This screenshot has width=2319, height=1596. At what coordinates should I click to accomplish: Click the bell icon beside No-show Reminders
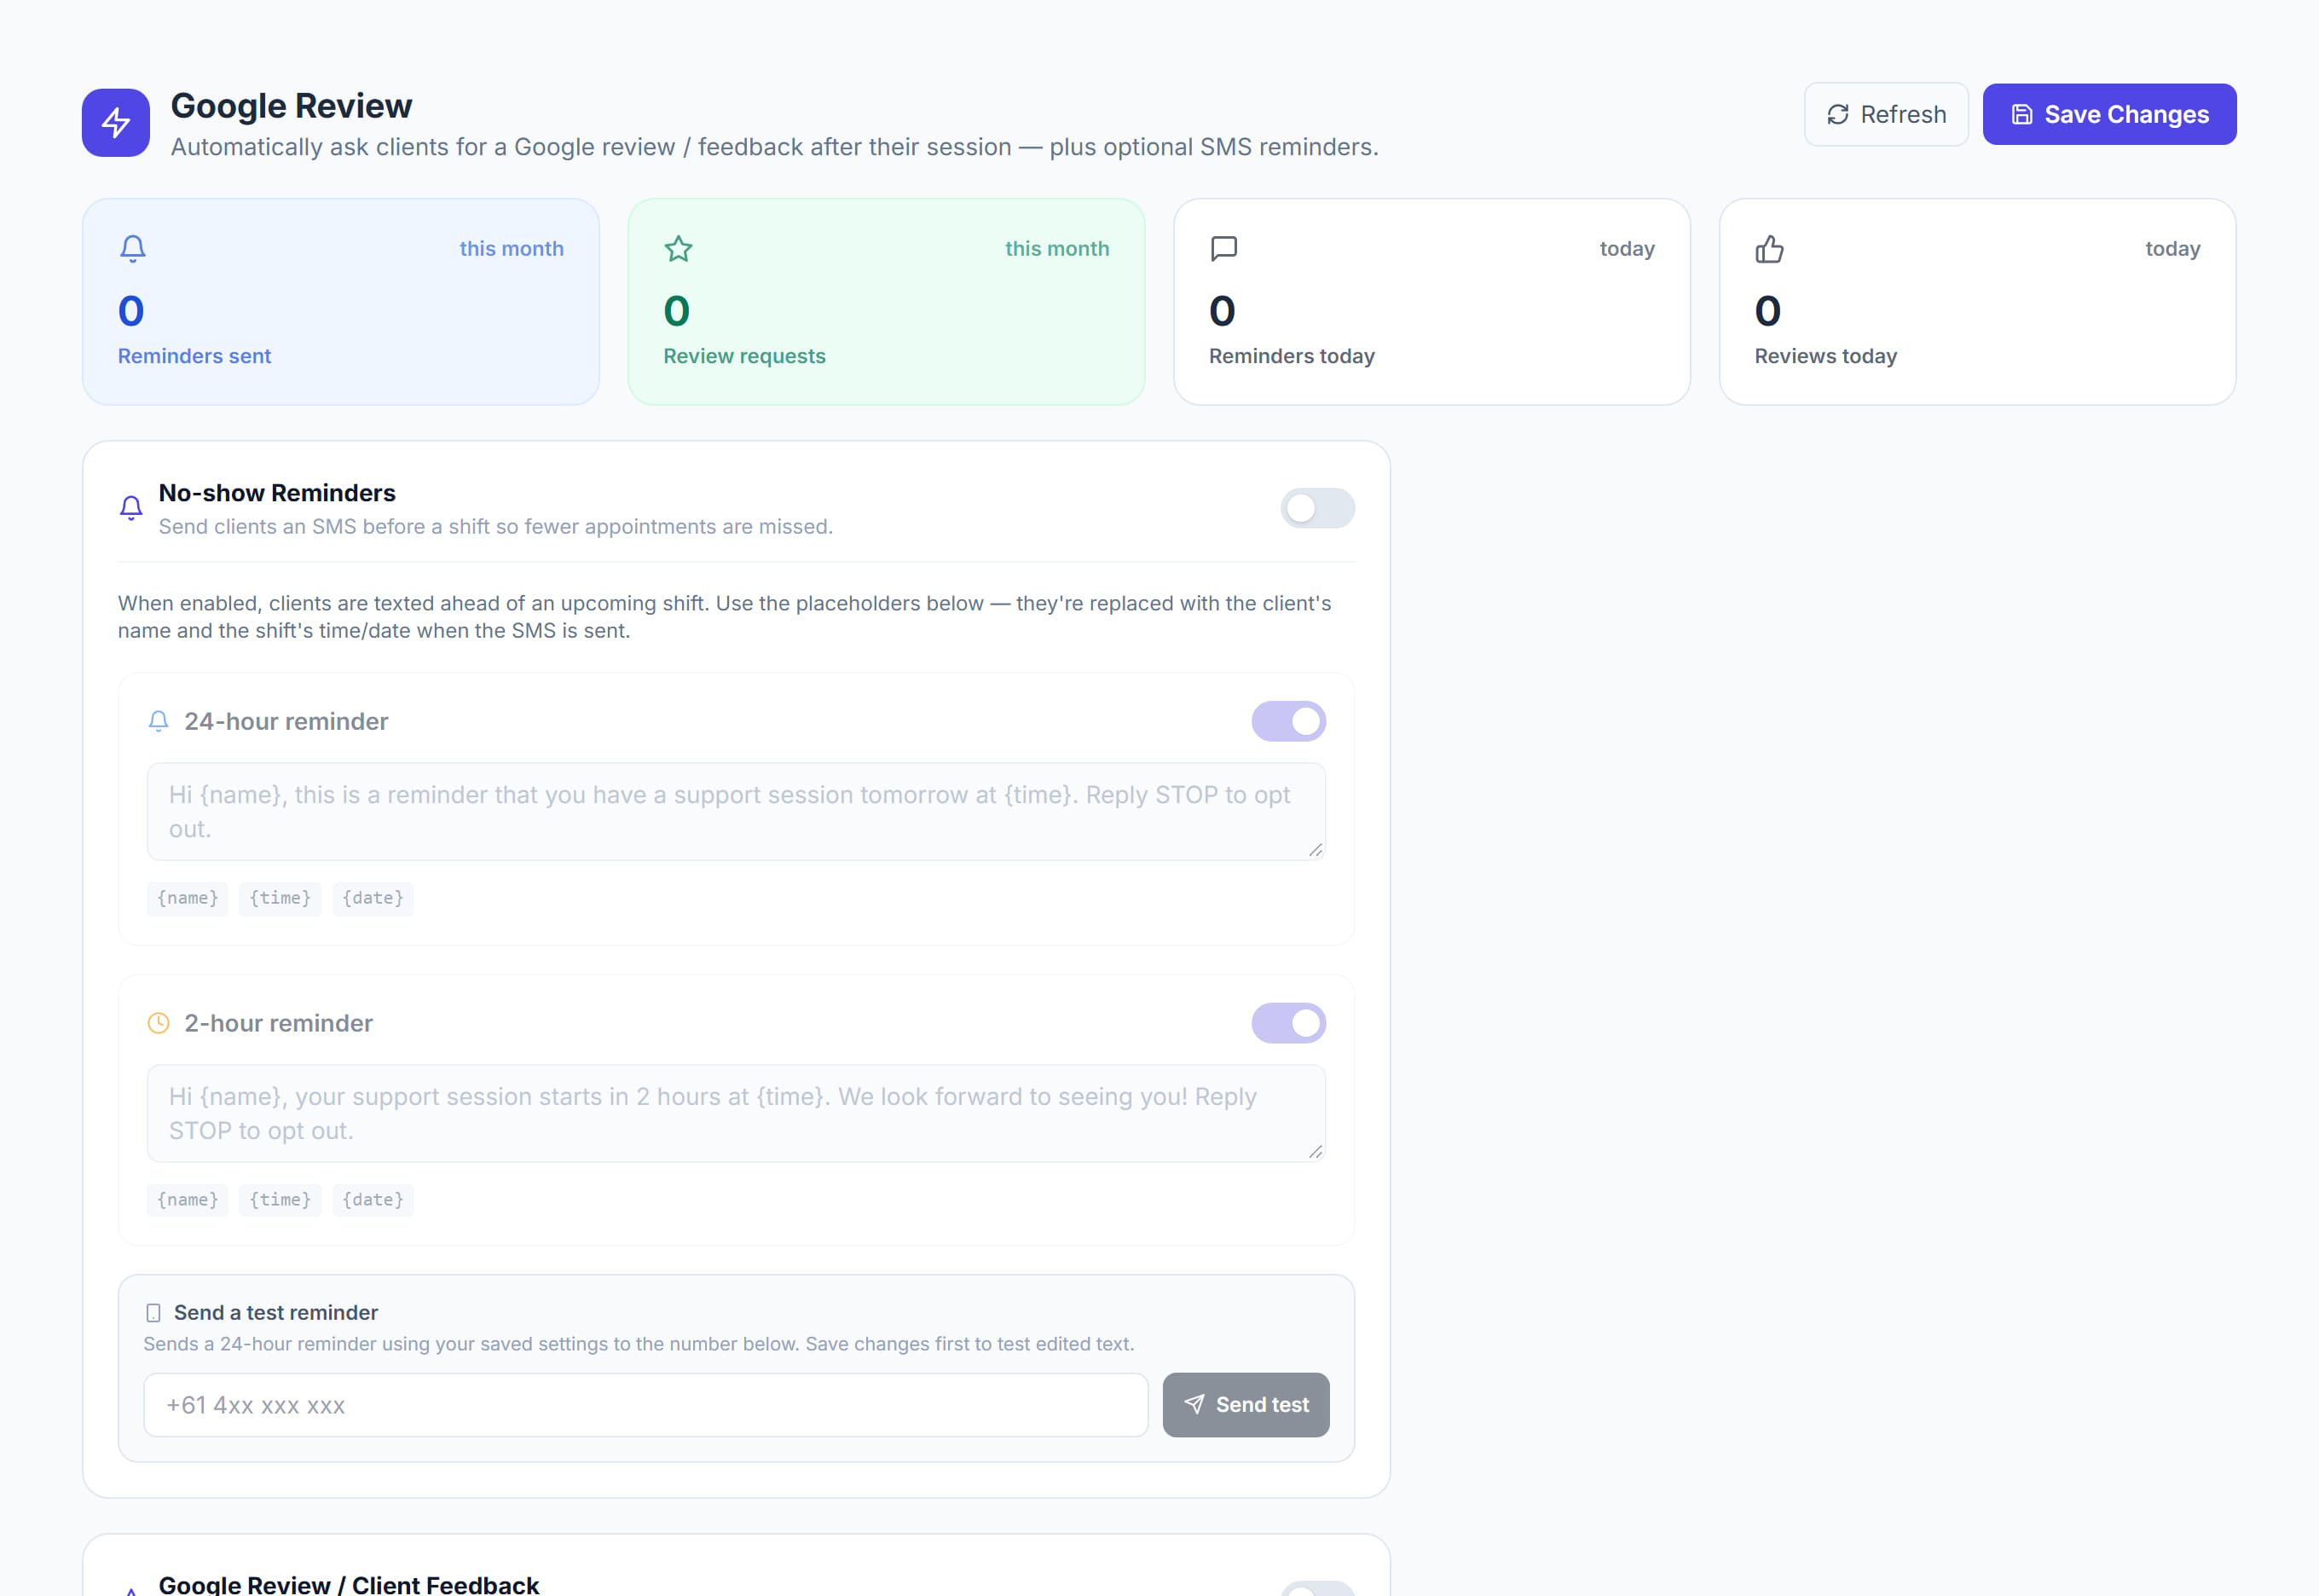131,508
